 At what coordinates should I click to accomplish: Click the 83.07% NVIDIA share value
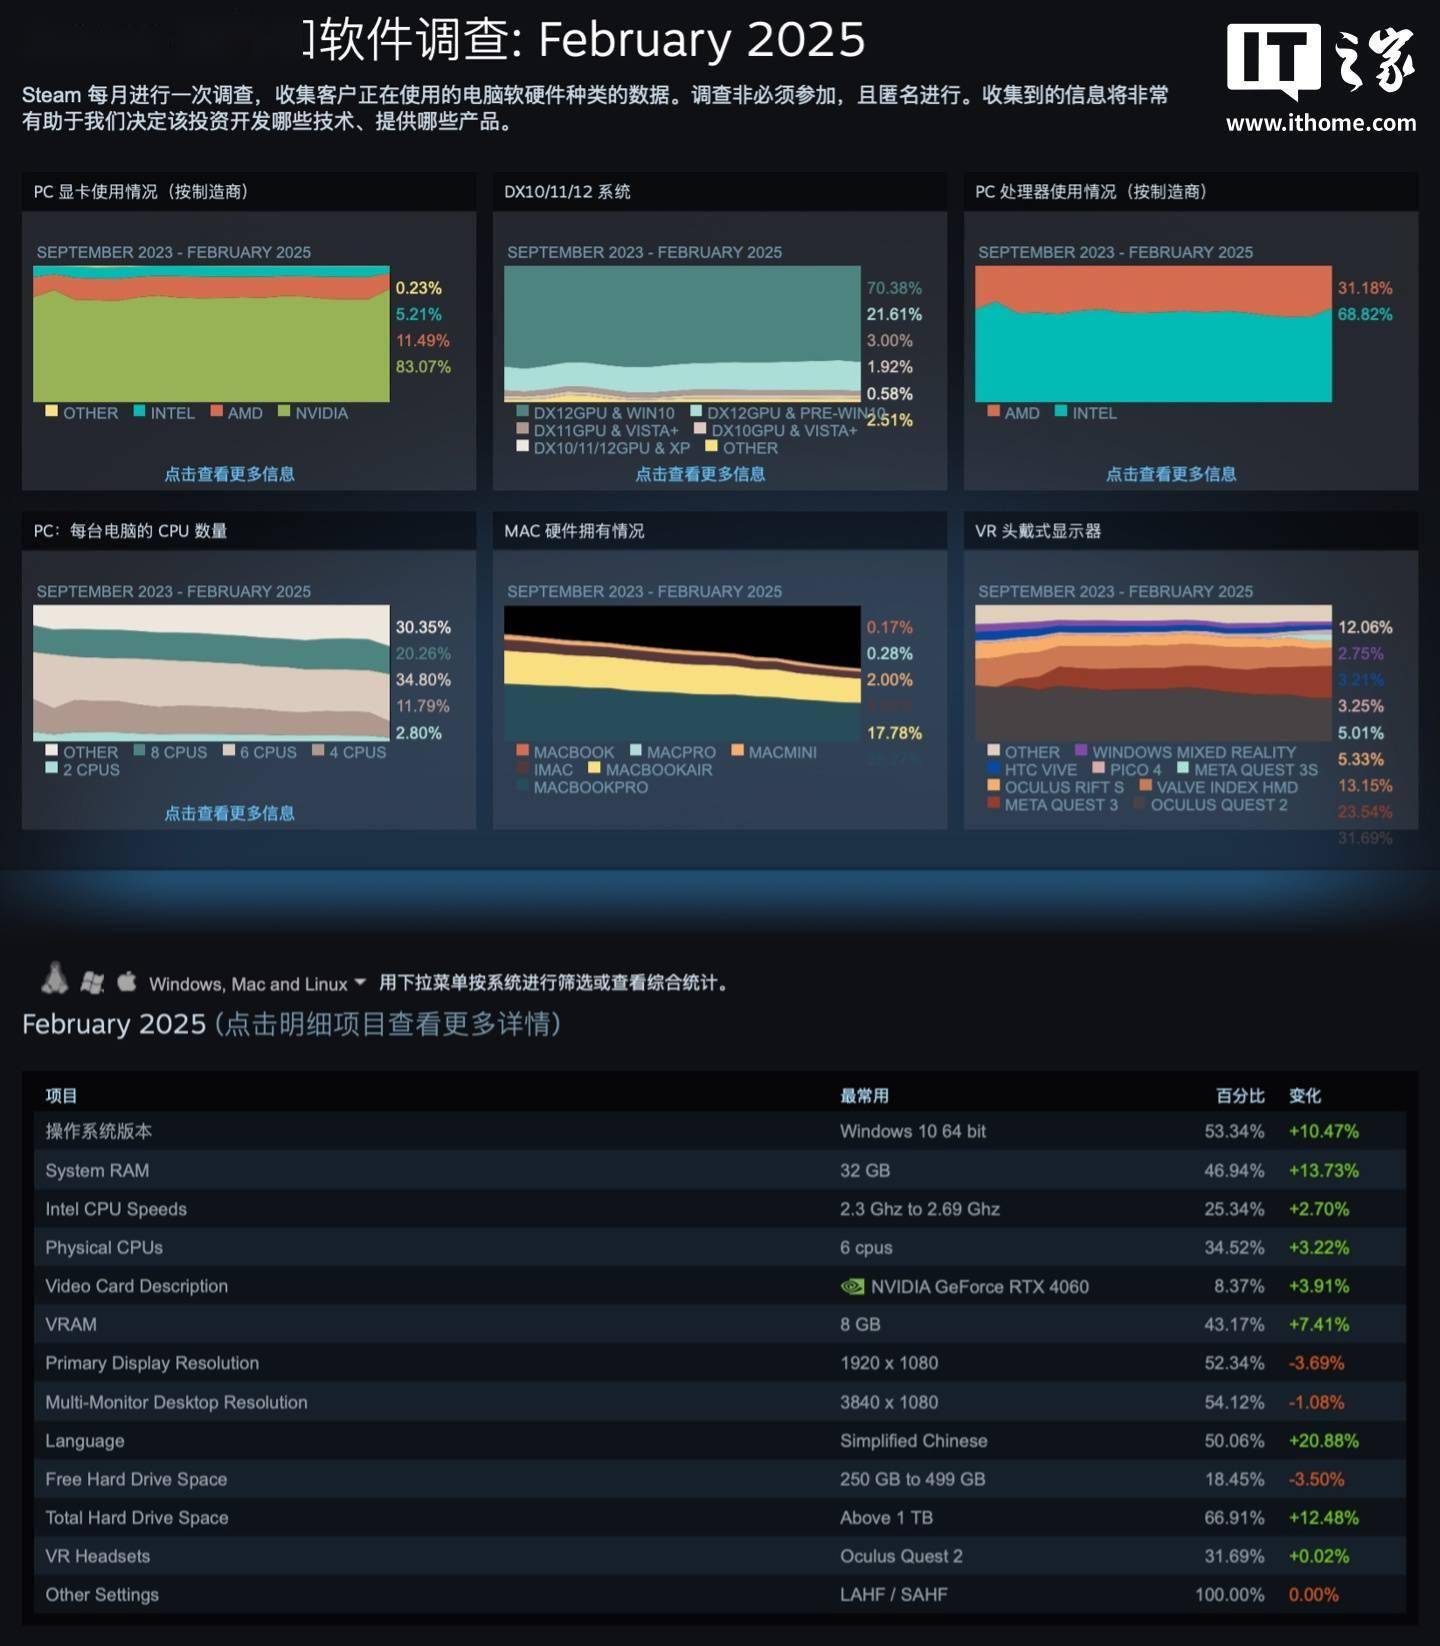[423, 367]
